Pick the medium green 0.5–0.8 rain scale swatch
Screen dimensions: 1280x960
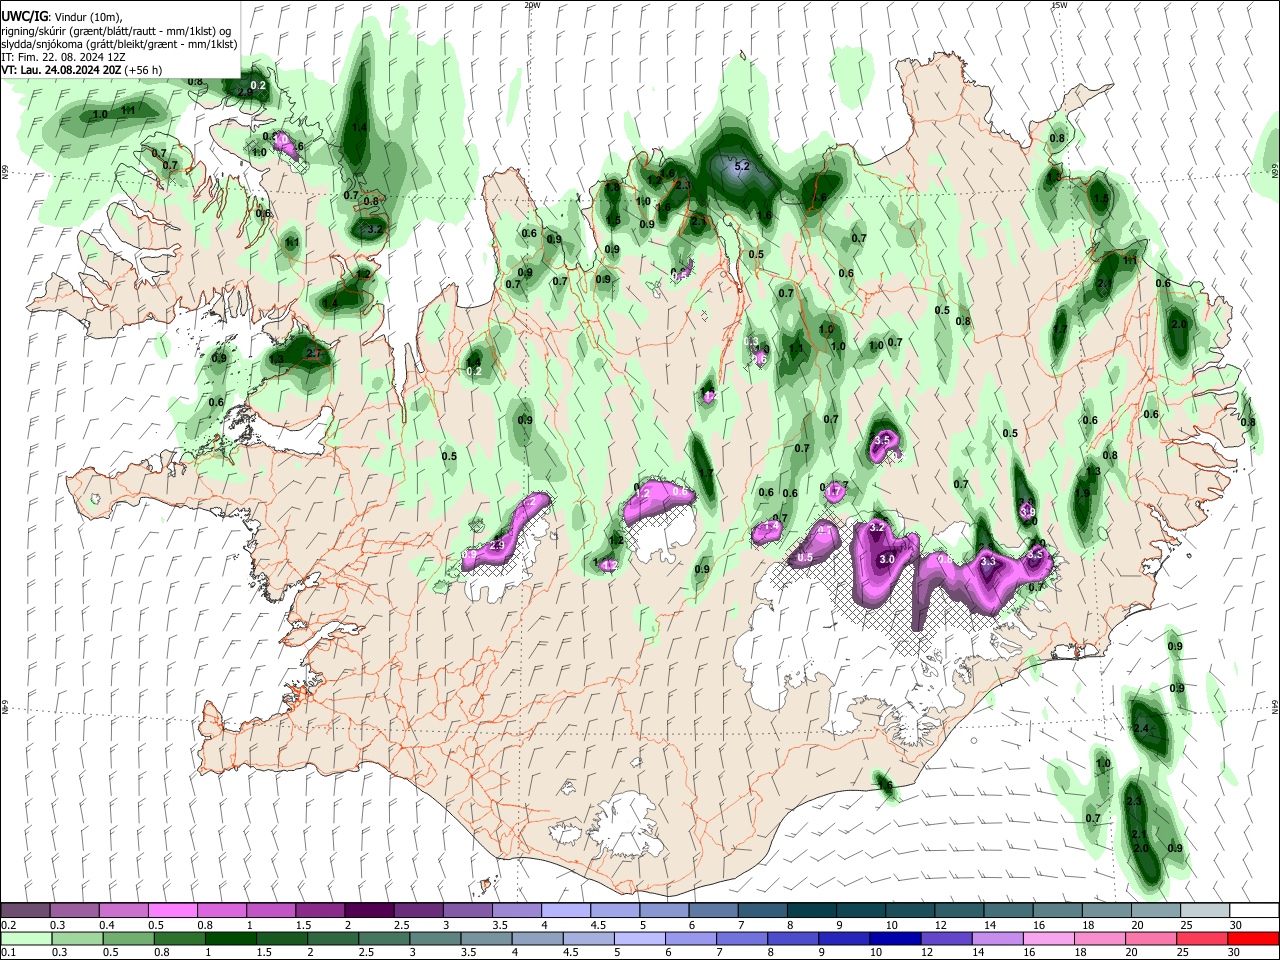point(129,939)
